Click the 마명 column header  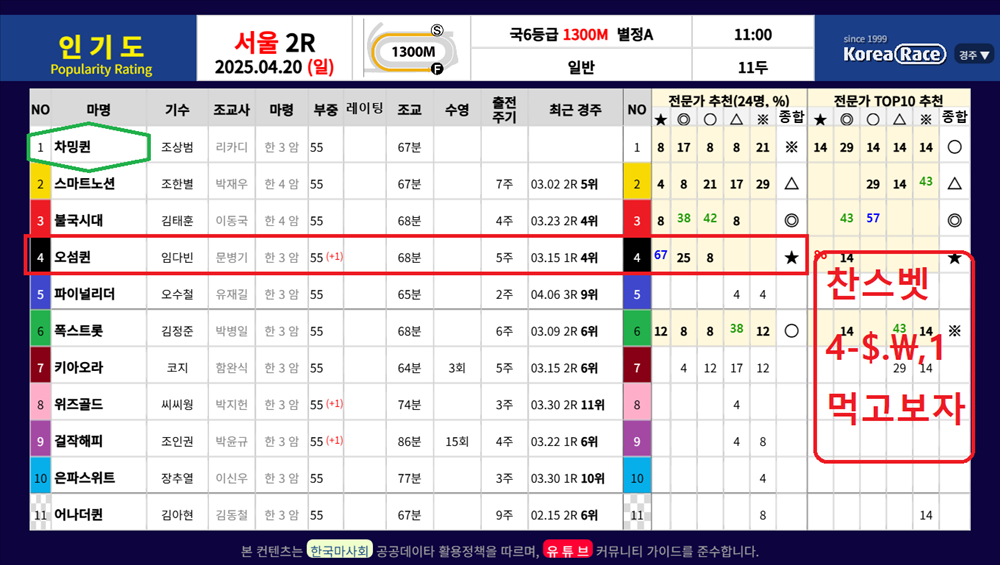(x=99, y=110)
